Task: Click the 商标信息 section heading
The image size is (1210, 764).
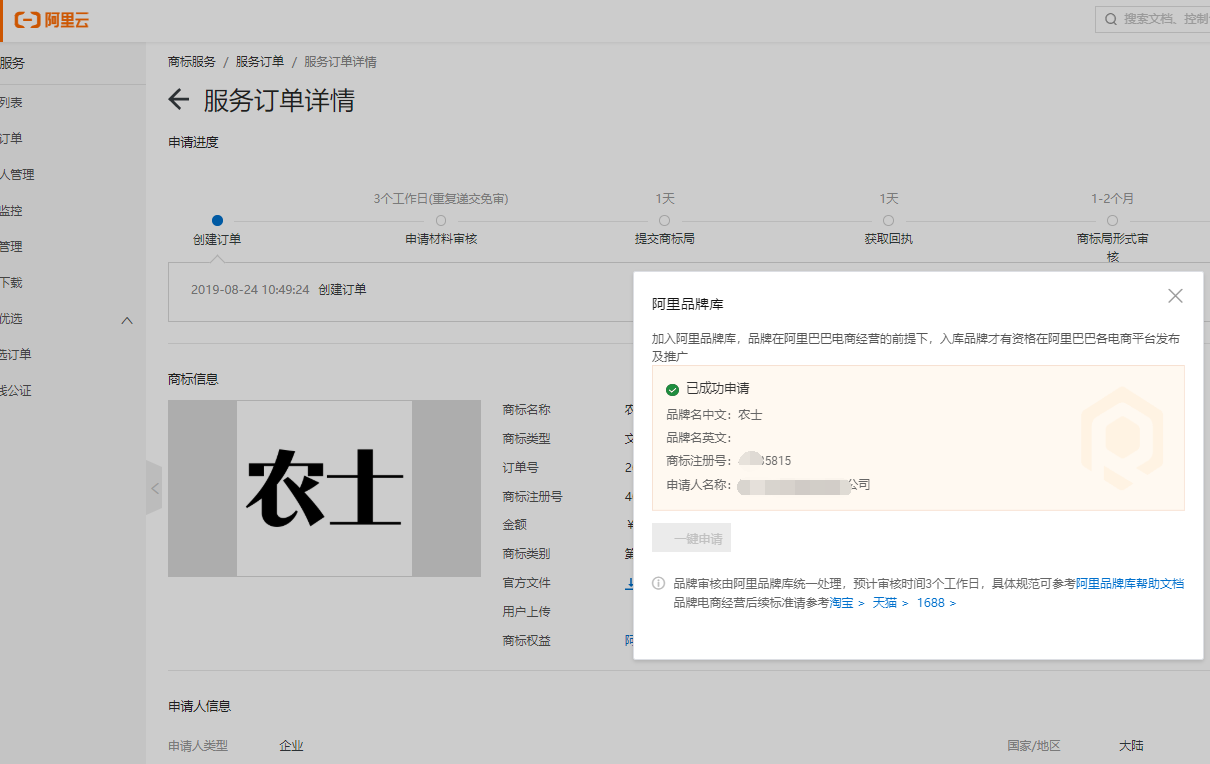Action: pyautogui.click(x=193, y=379)
